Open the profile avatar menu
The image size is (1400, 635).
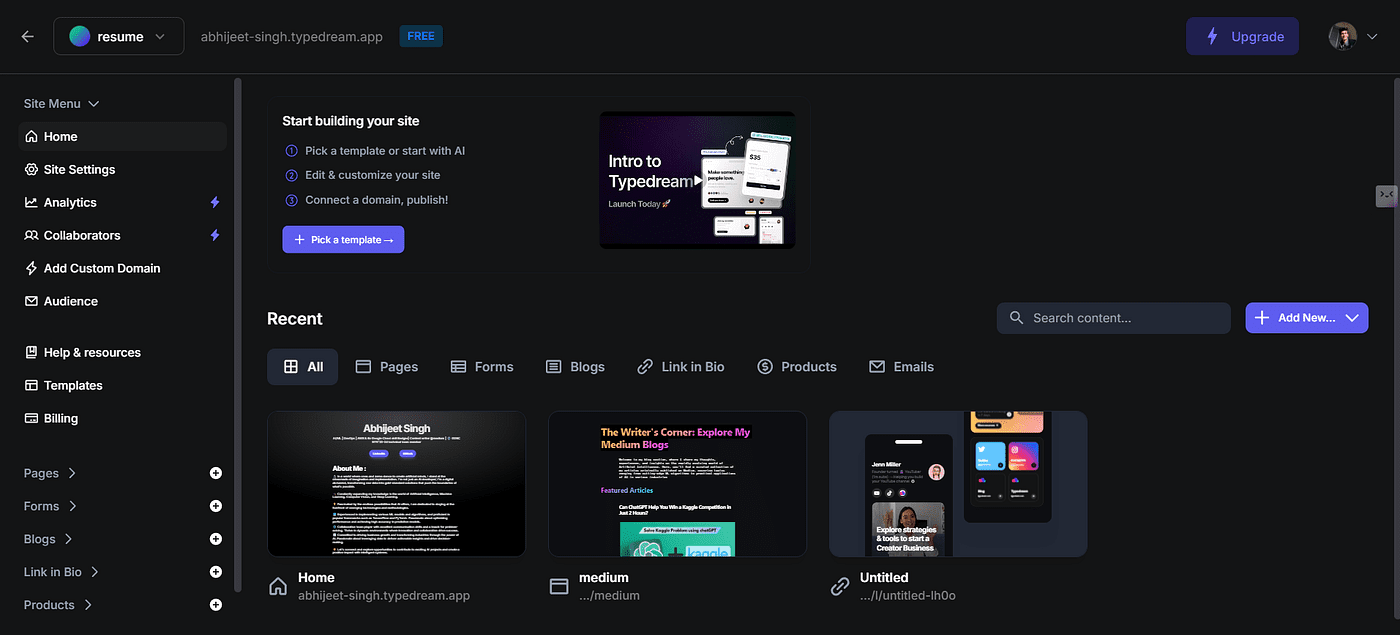[x=1353, y=36]
